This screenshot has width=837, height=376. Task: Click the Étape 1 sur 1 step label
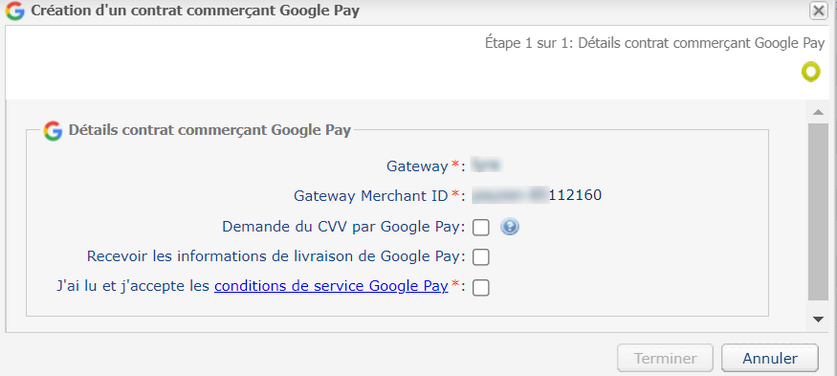(655, 43)
